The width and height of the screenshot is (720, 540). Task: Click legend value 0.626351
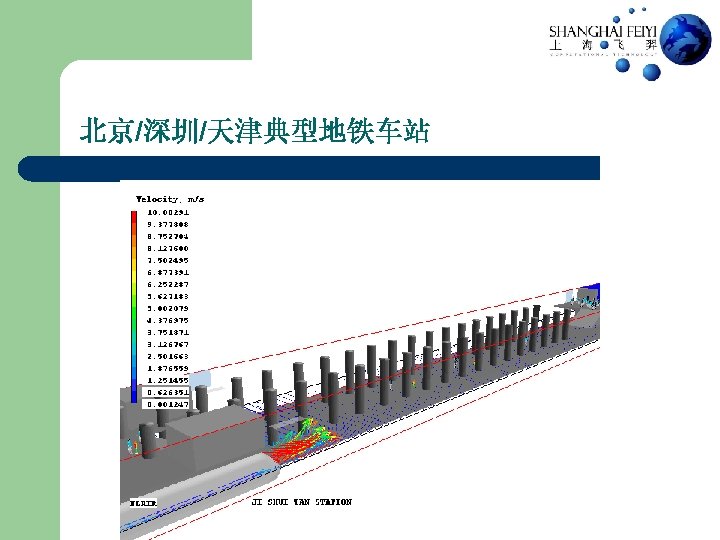(166, 392)
